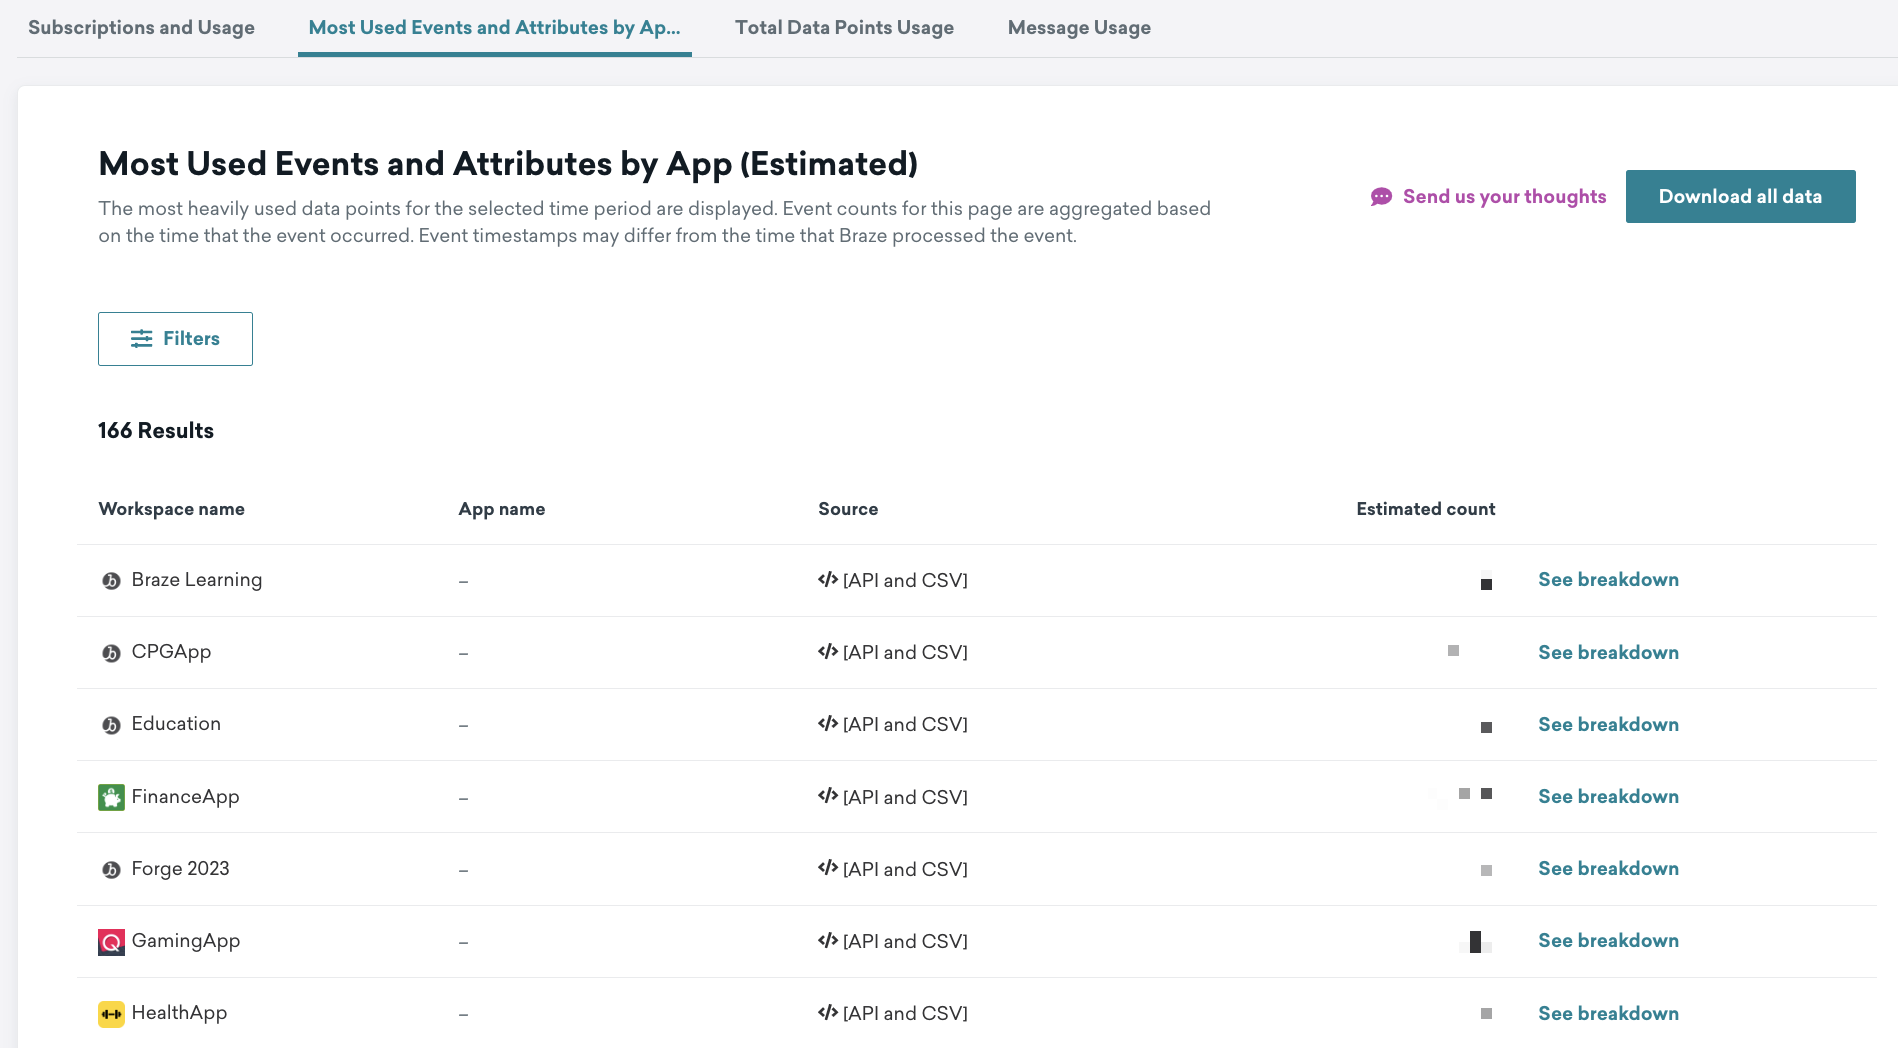Click the CPGApp workspace name

171,652
